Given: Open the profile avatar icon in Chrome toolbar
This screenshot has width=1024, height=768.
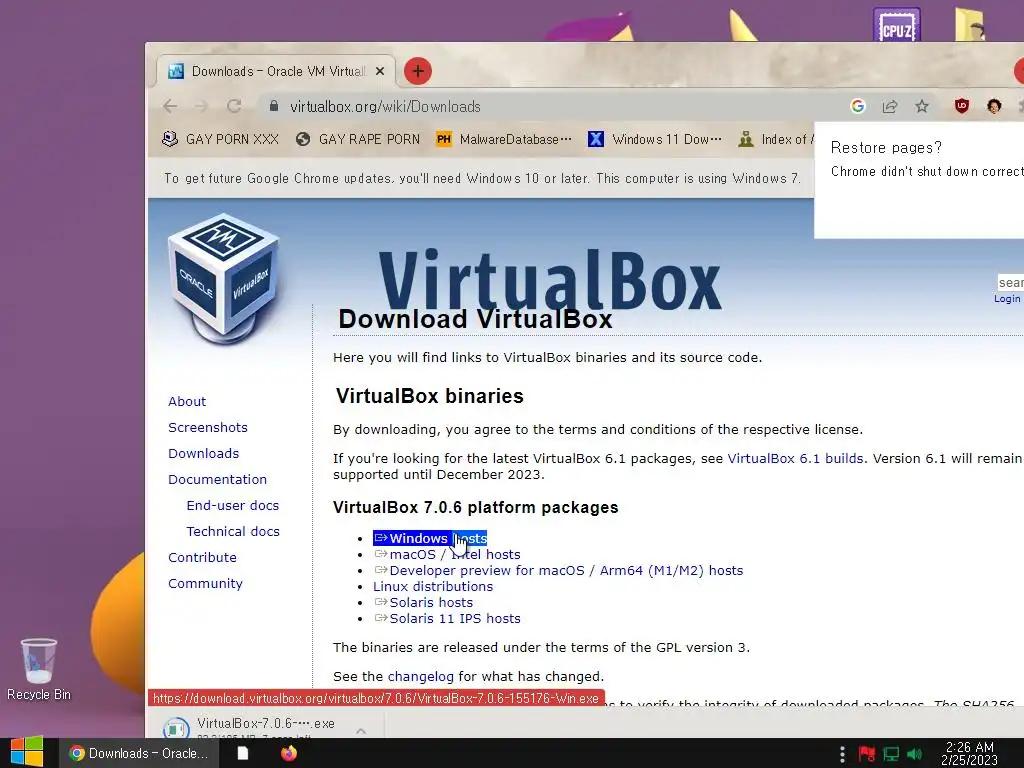Looking at the screenshot, I should [994, 106].
